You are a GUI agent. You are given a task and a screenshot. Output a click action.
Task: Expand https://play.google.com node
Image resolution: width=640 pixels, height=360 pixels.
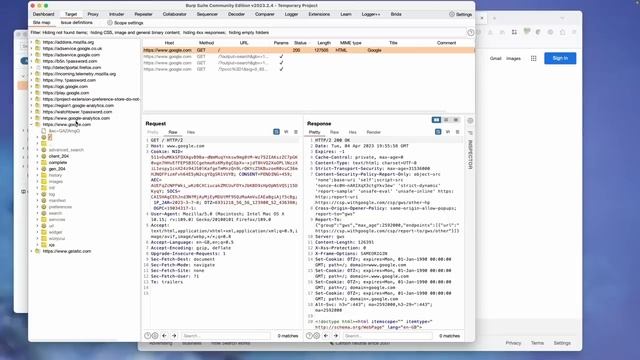31,93
